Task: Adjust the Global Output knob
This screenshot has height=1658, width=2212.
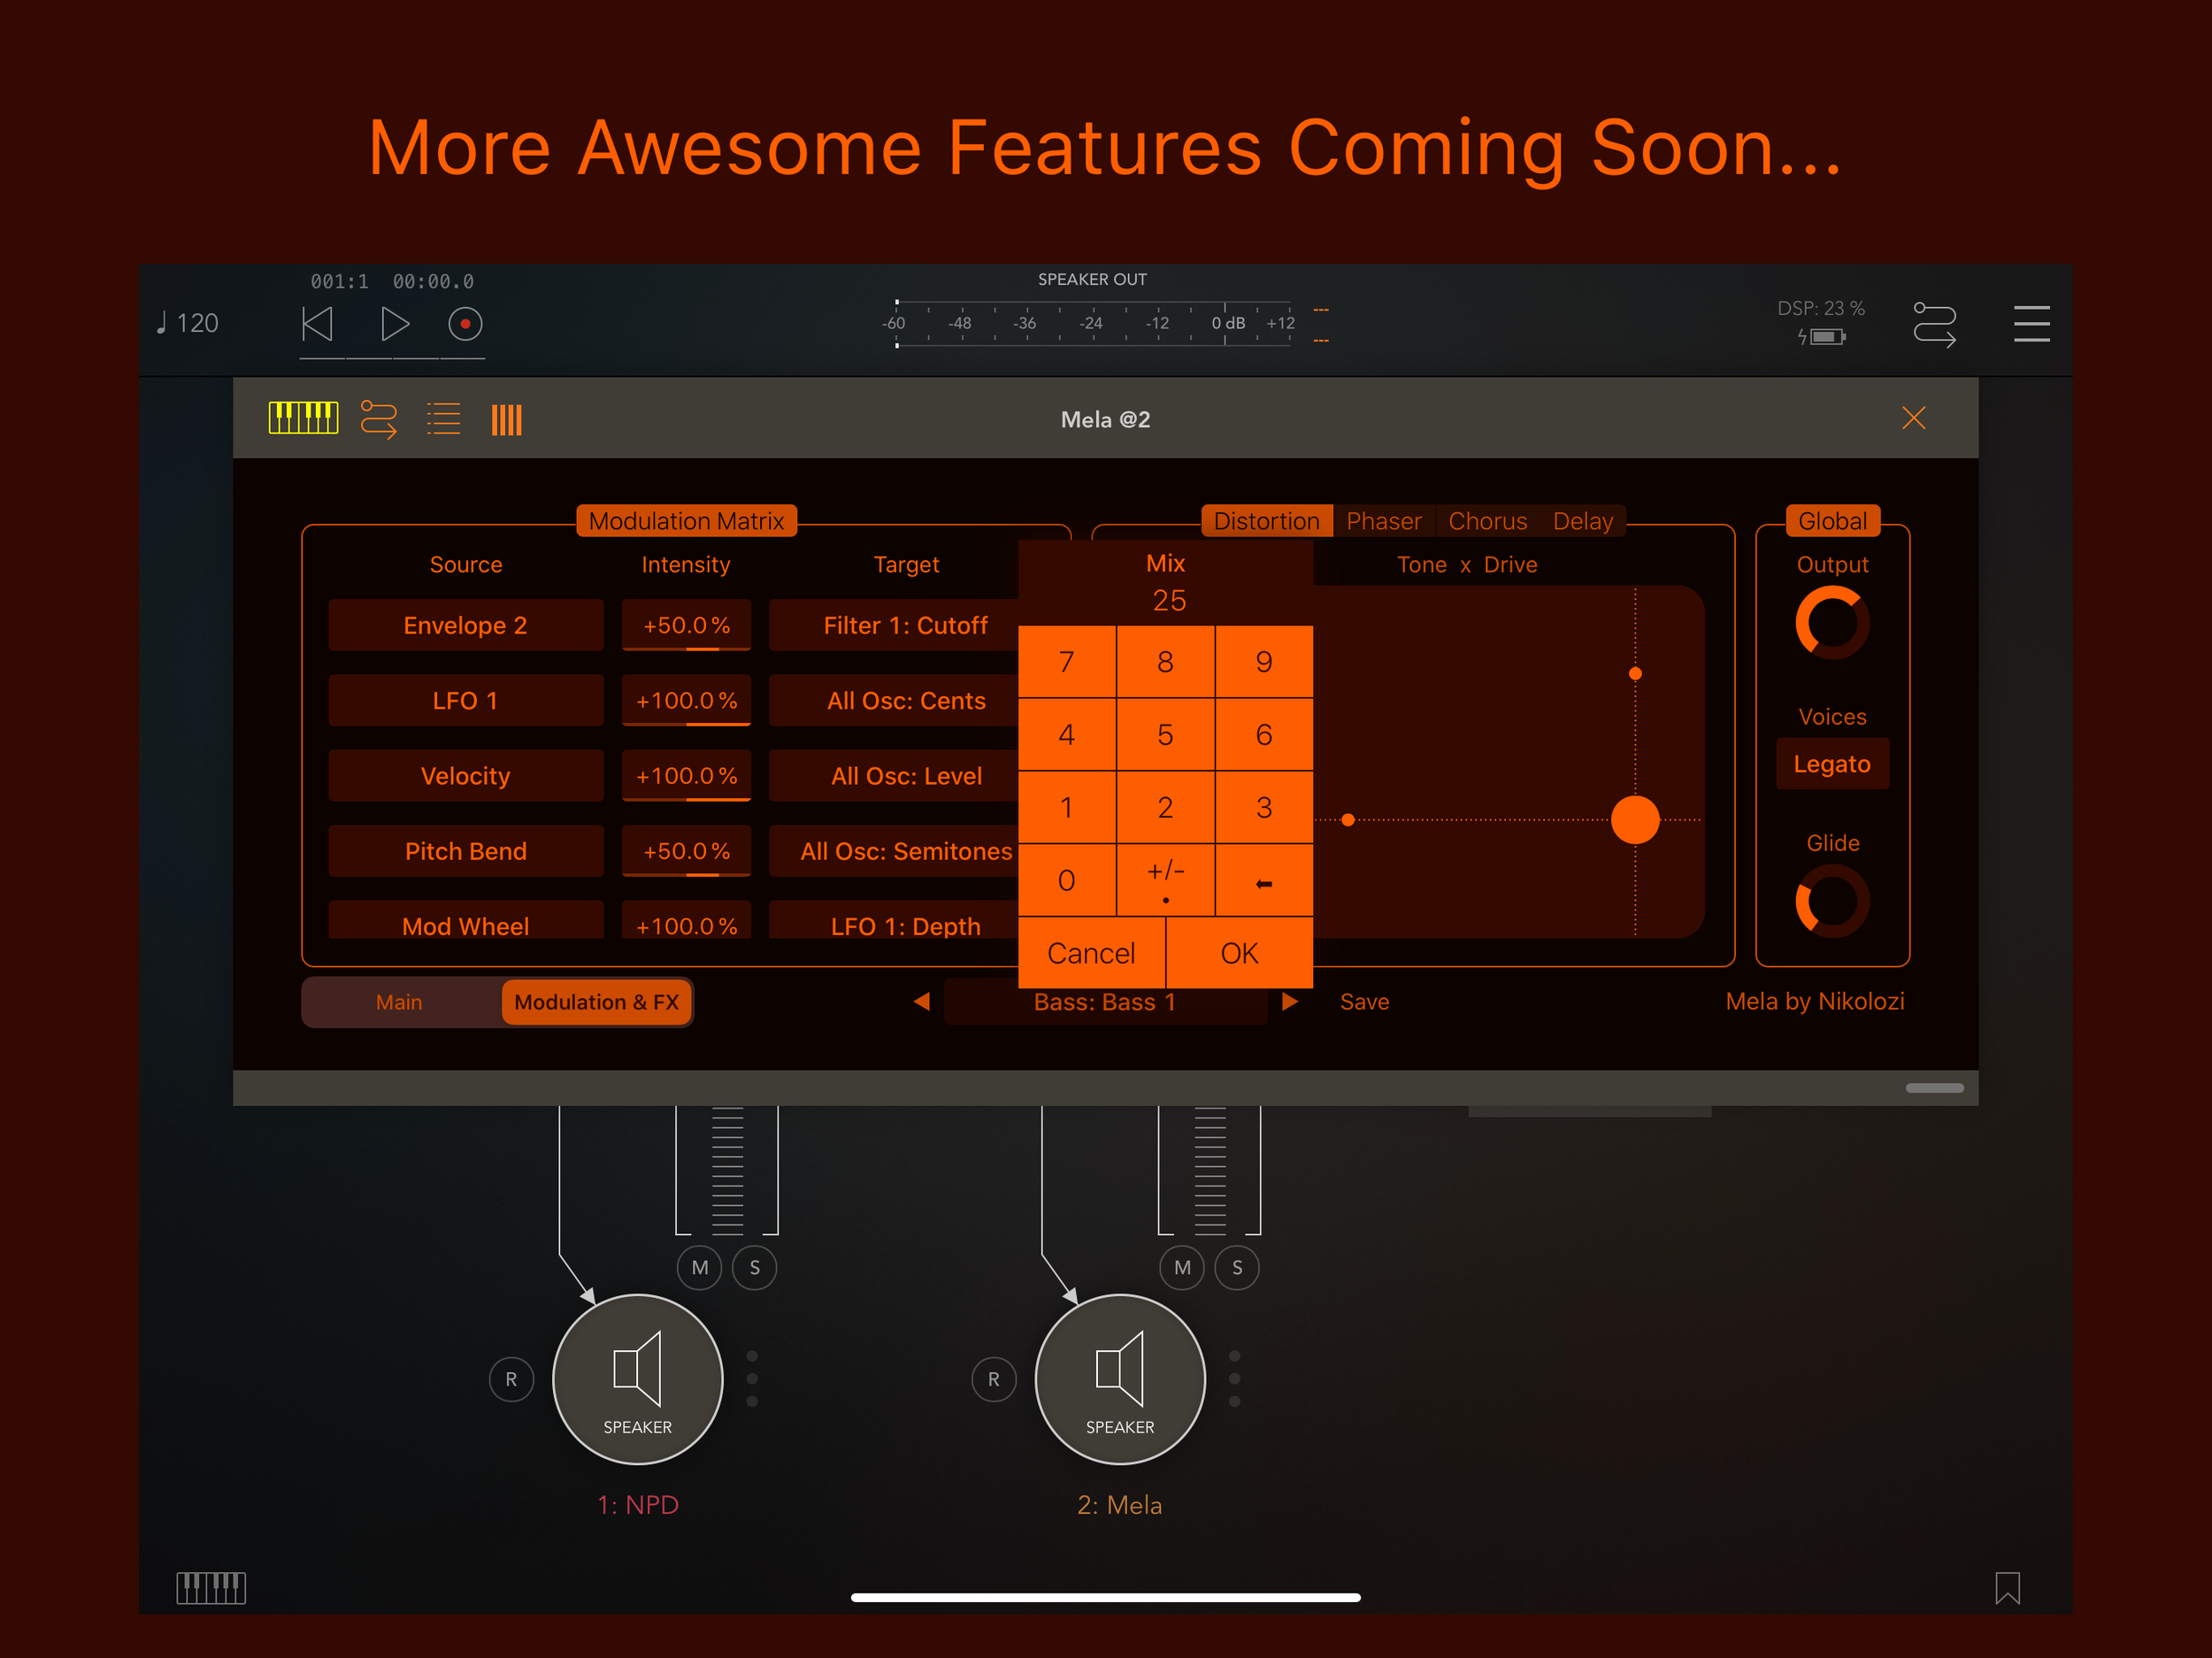Action: coord(1832,622)
